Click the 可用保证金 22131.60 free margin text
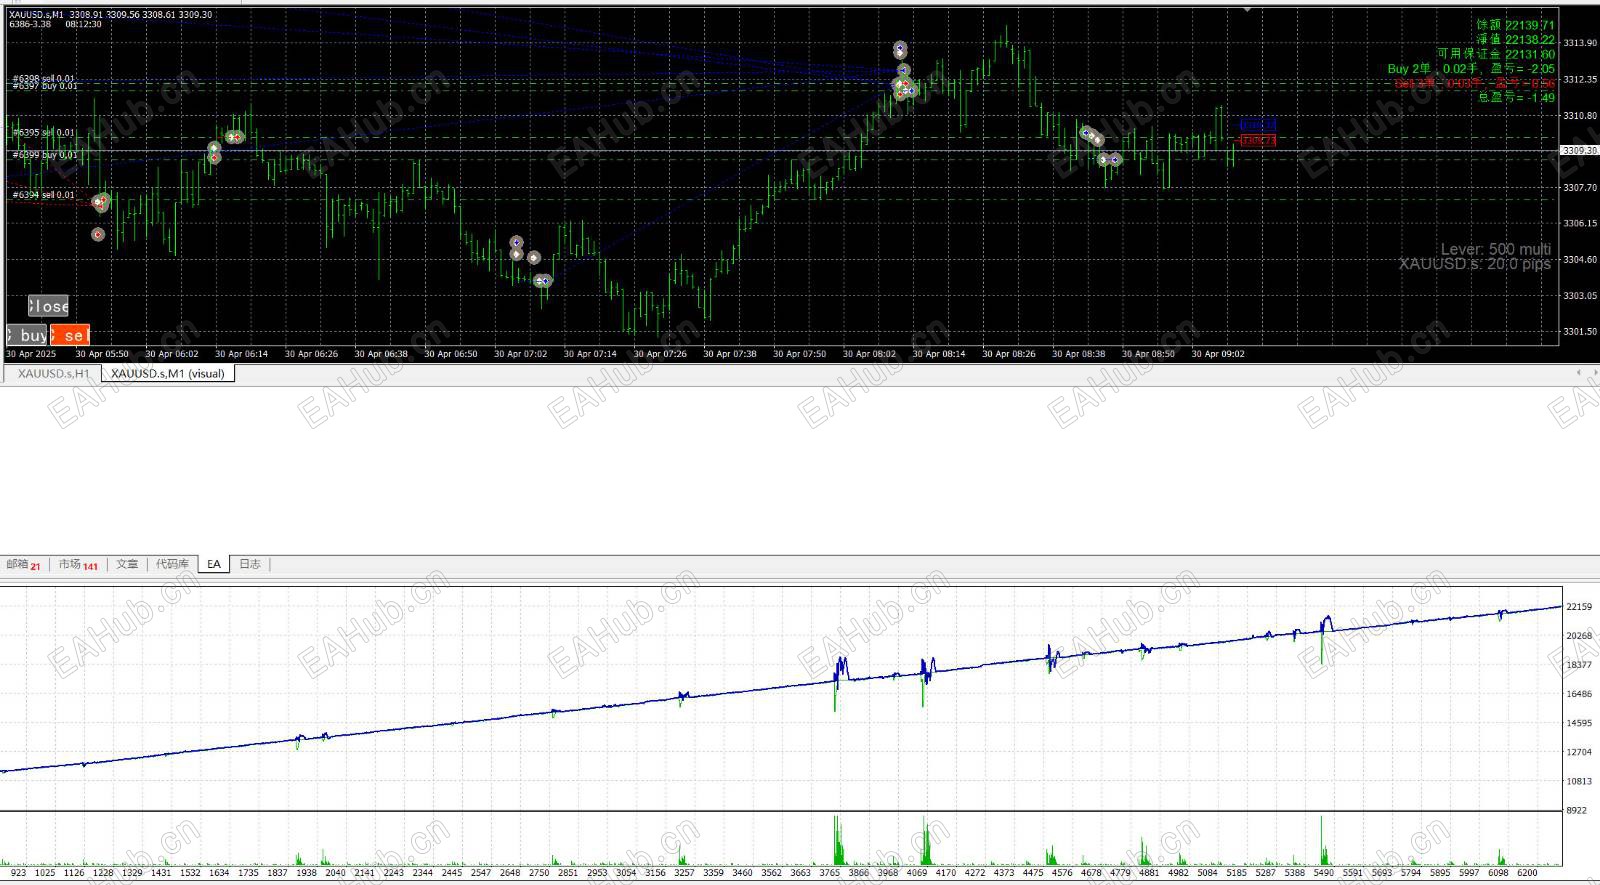Screen dimensions: 1600x885 1496,54
